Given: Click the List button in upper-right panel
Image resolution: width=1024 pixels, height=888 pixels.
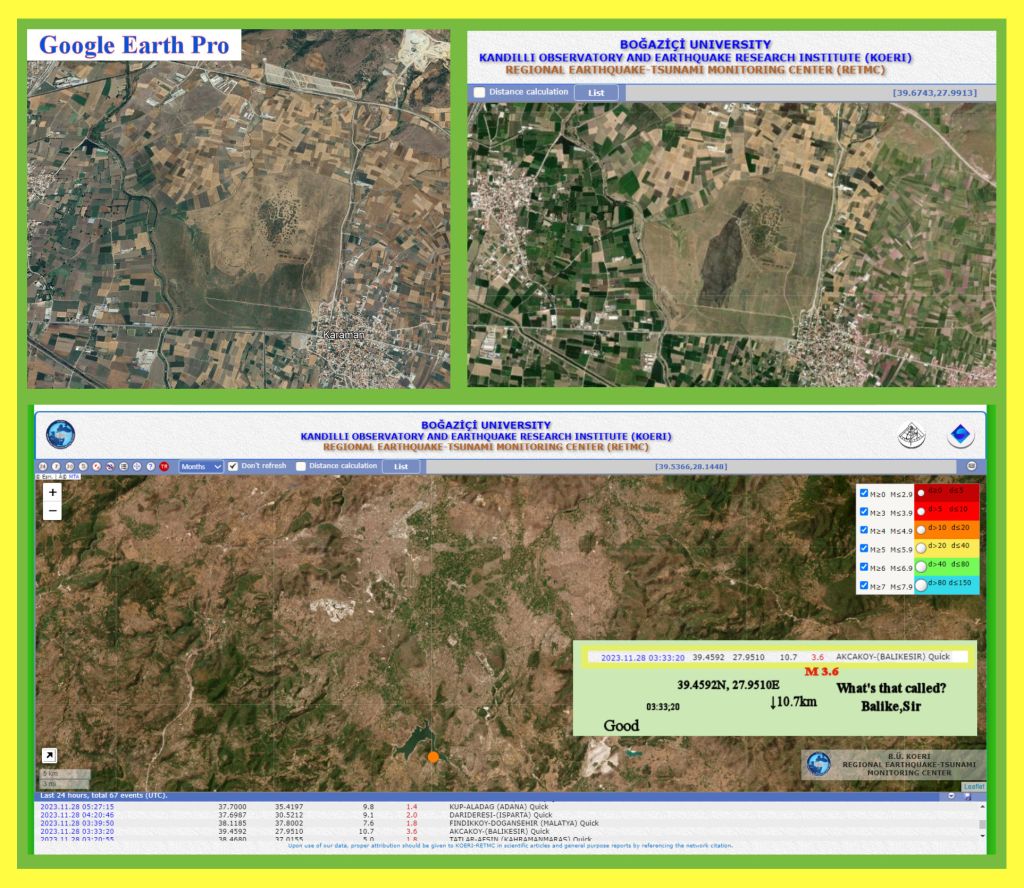Looking at the screenshot, I should coord(596,92).
